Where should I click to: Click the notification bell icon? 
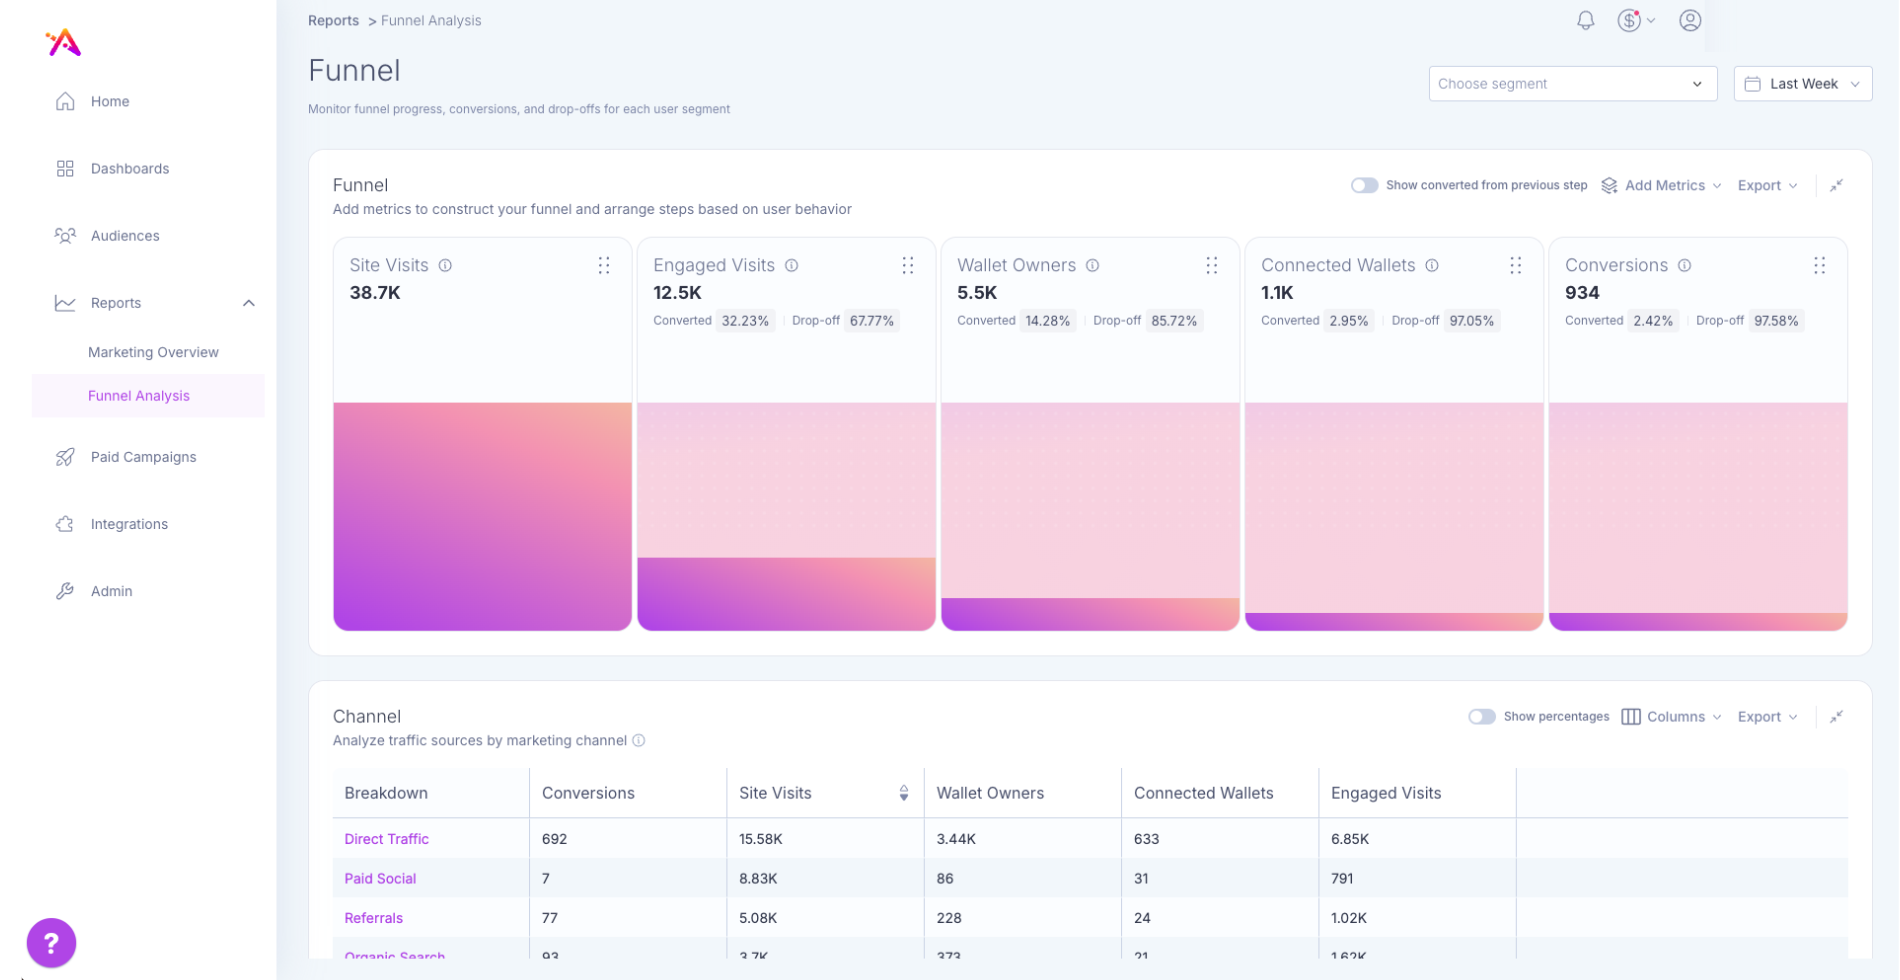pyautogui.click(x=1585, y=21)
